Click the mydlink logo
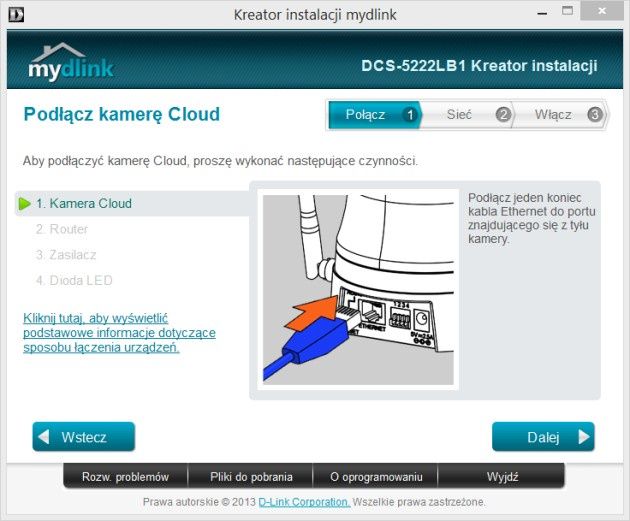The height and width of the screenshot is (521, 630). [71, 62]
